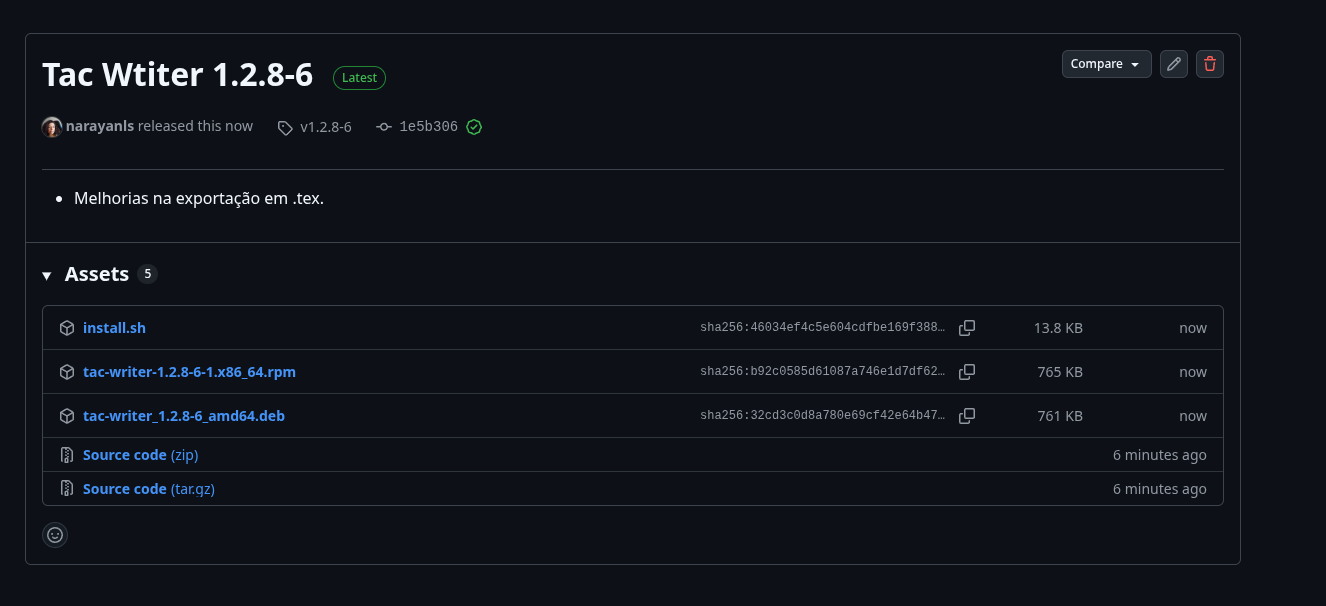The image size is (1326, 606).
Task: Download Source code (tar.gz)
Action: coord(148,489)
